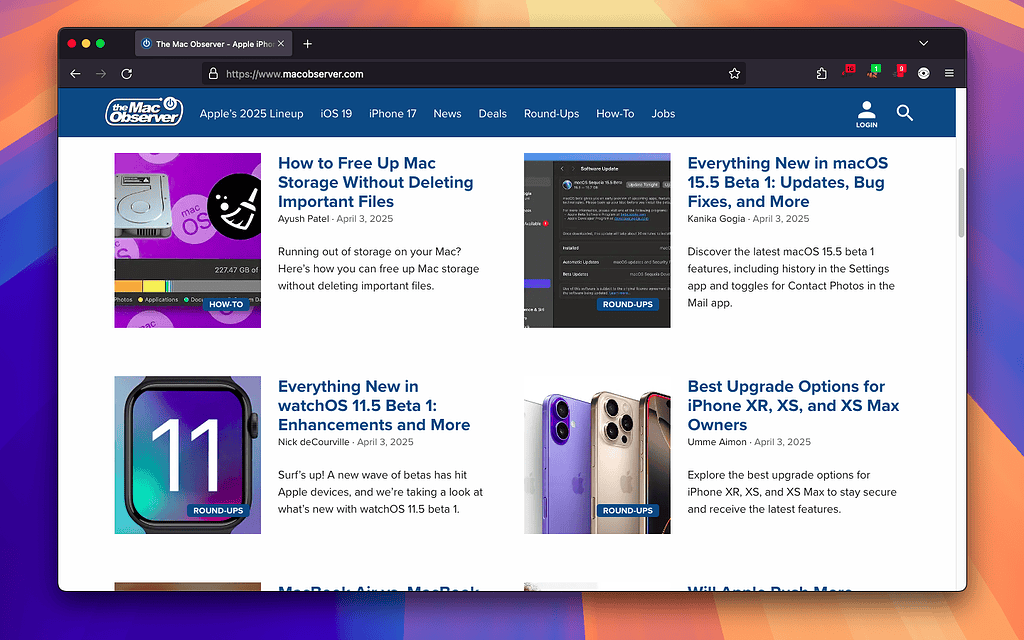
Task: Reload the page using the refresh icon
Action: (x=127, y=74)
